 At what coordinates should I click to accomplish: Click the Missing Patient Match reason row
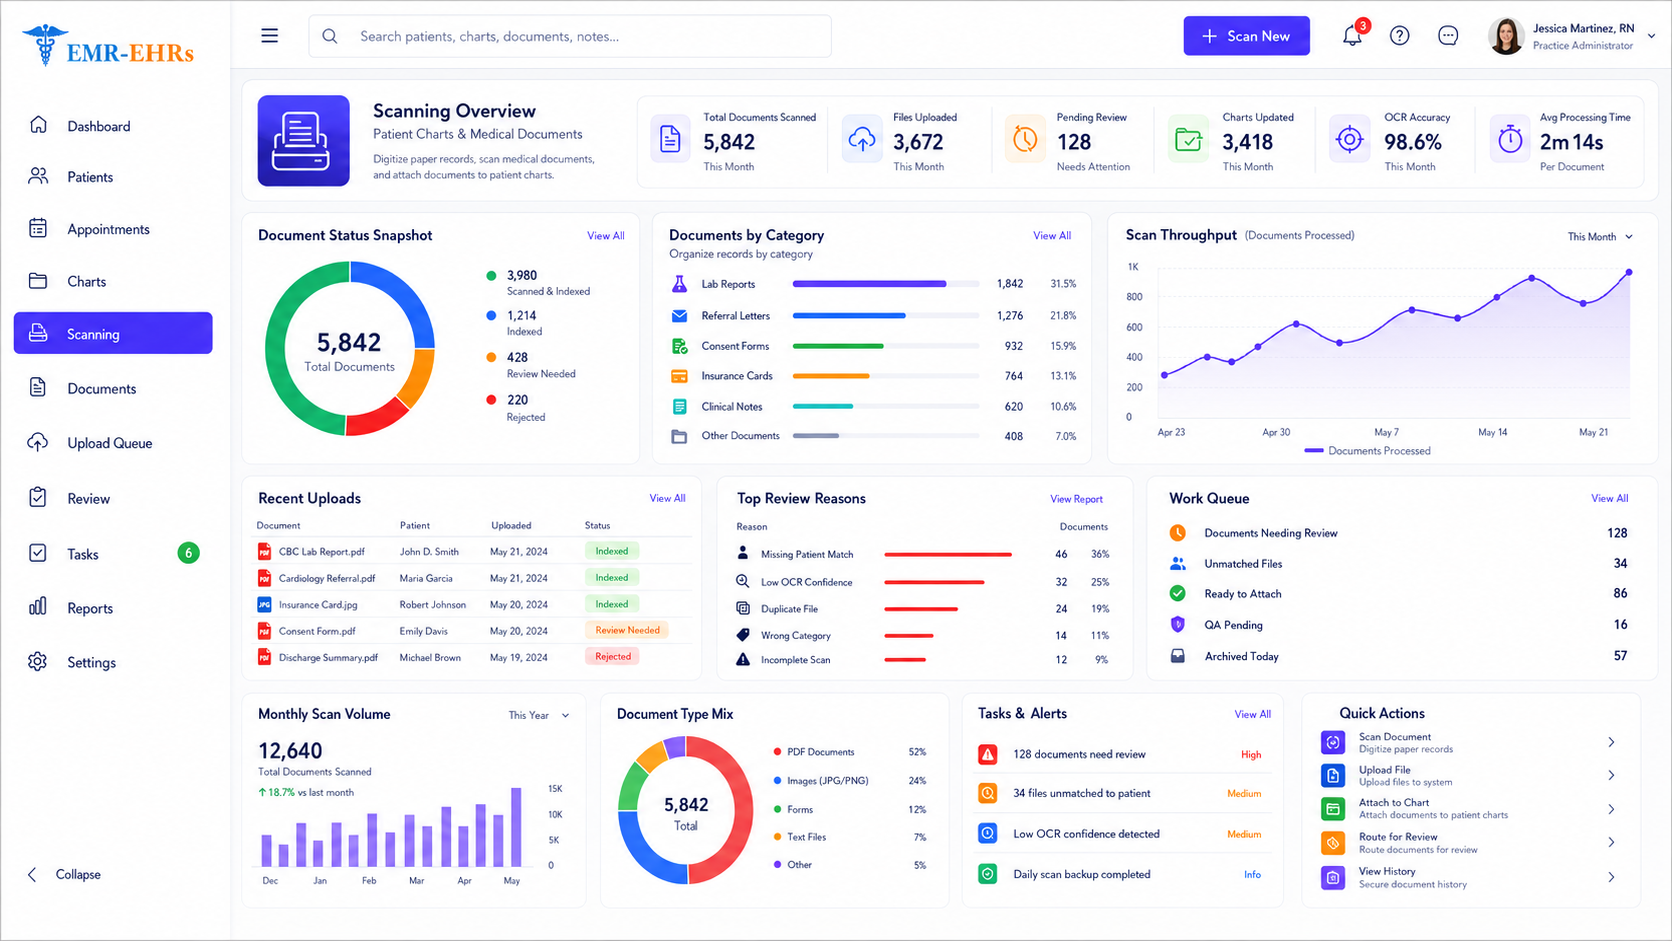point(922,554)
